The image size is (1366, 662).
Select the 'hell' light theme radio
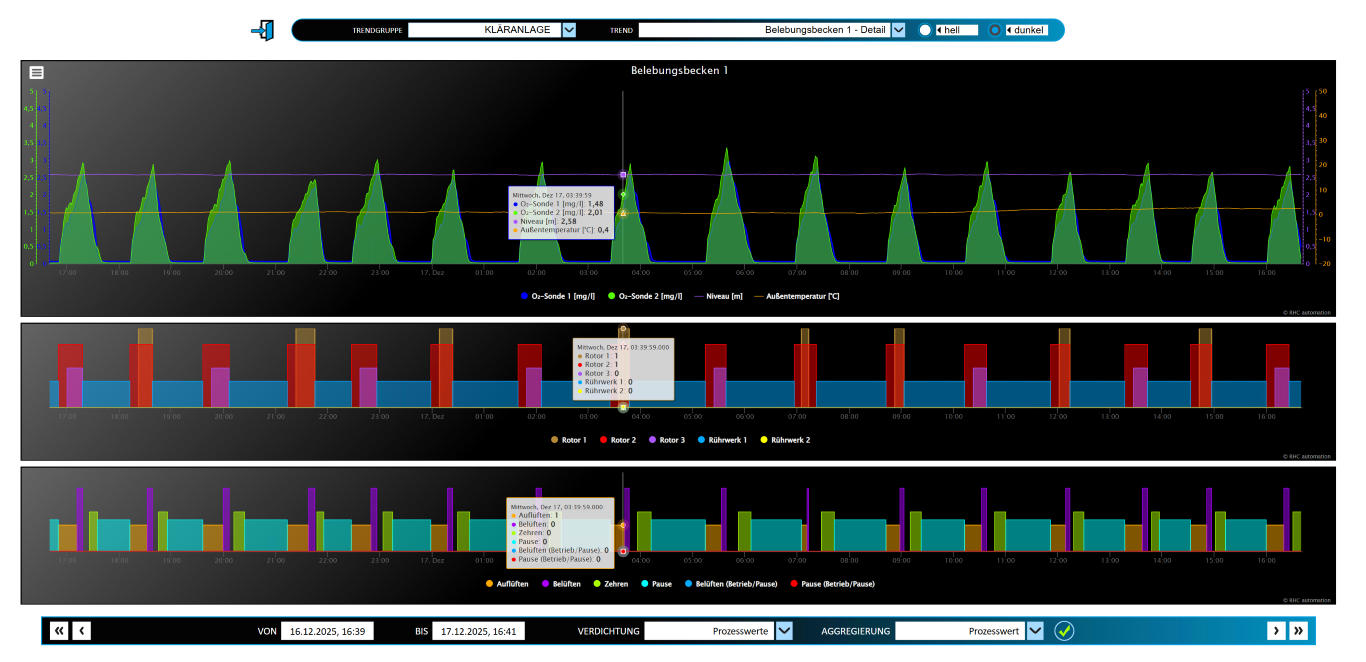925,30
